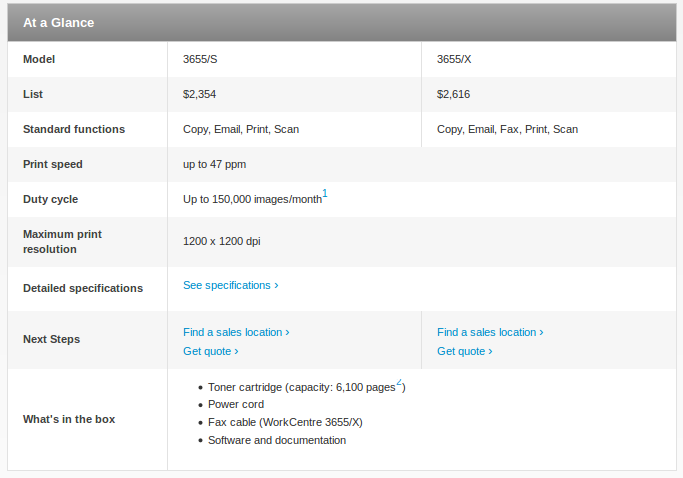Request Get quote under the 3655/X column
The height and width of the screenshot is (478, 683).
[x=464, y=351]
